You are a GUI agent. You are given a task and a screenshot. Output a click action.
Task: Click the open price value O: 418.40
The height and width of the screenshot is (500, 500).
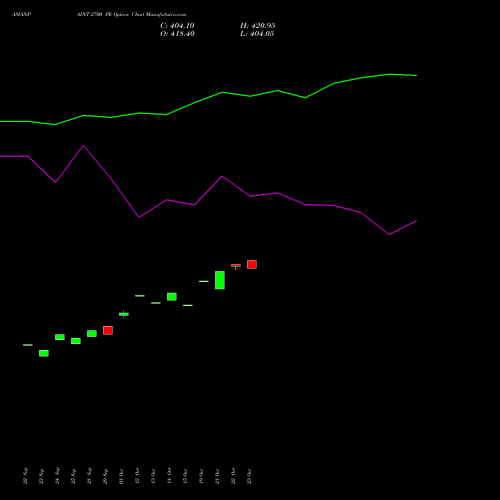click(177, 34)
